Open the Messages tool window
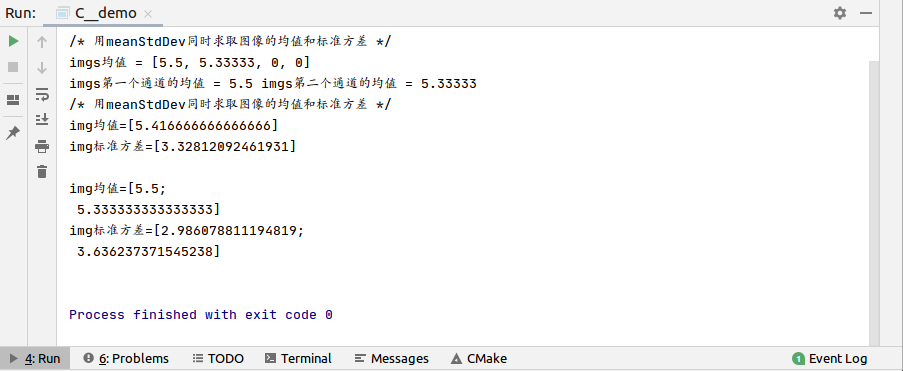Screen dimensions: 903x371 tap(392, 359)
